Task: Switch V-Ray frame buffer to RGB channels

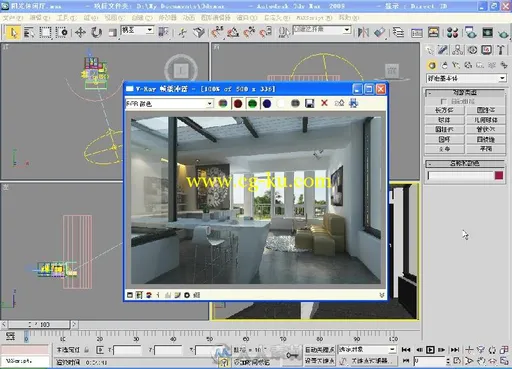Action: 223,104
